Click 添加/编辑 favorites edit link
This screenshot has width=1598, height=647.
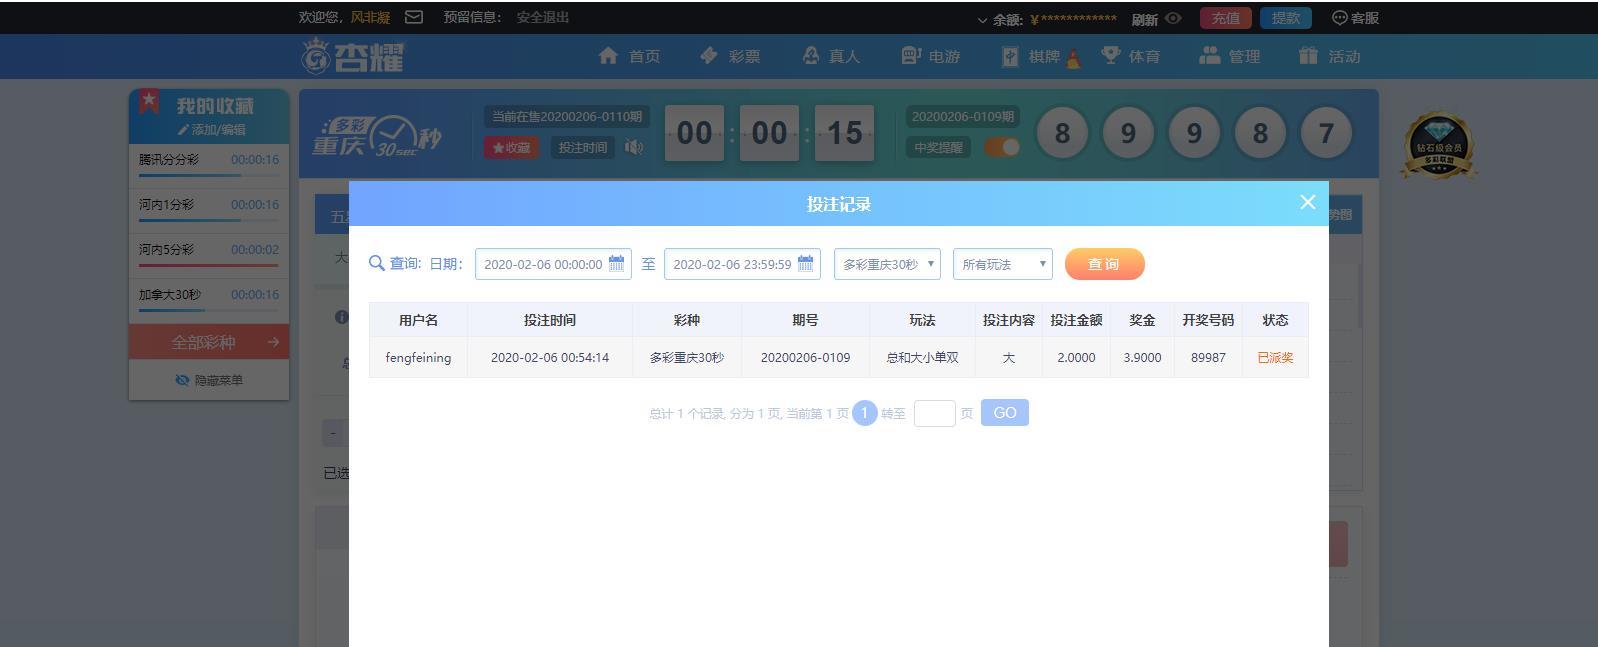(x=212, y=130)
